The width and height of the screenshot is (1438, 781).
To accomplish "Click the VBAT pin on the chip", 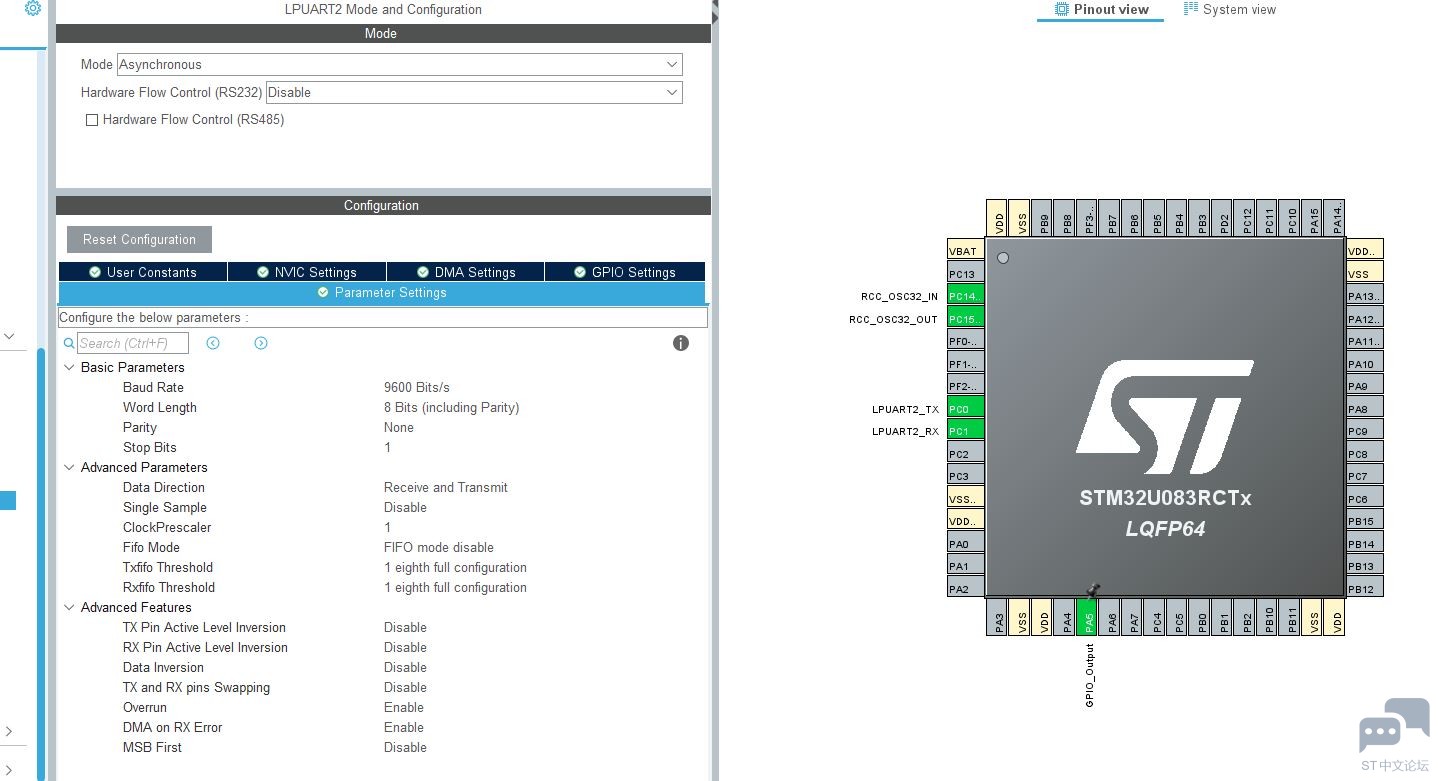I will pyautogui.click(x=965, y=251).
